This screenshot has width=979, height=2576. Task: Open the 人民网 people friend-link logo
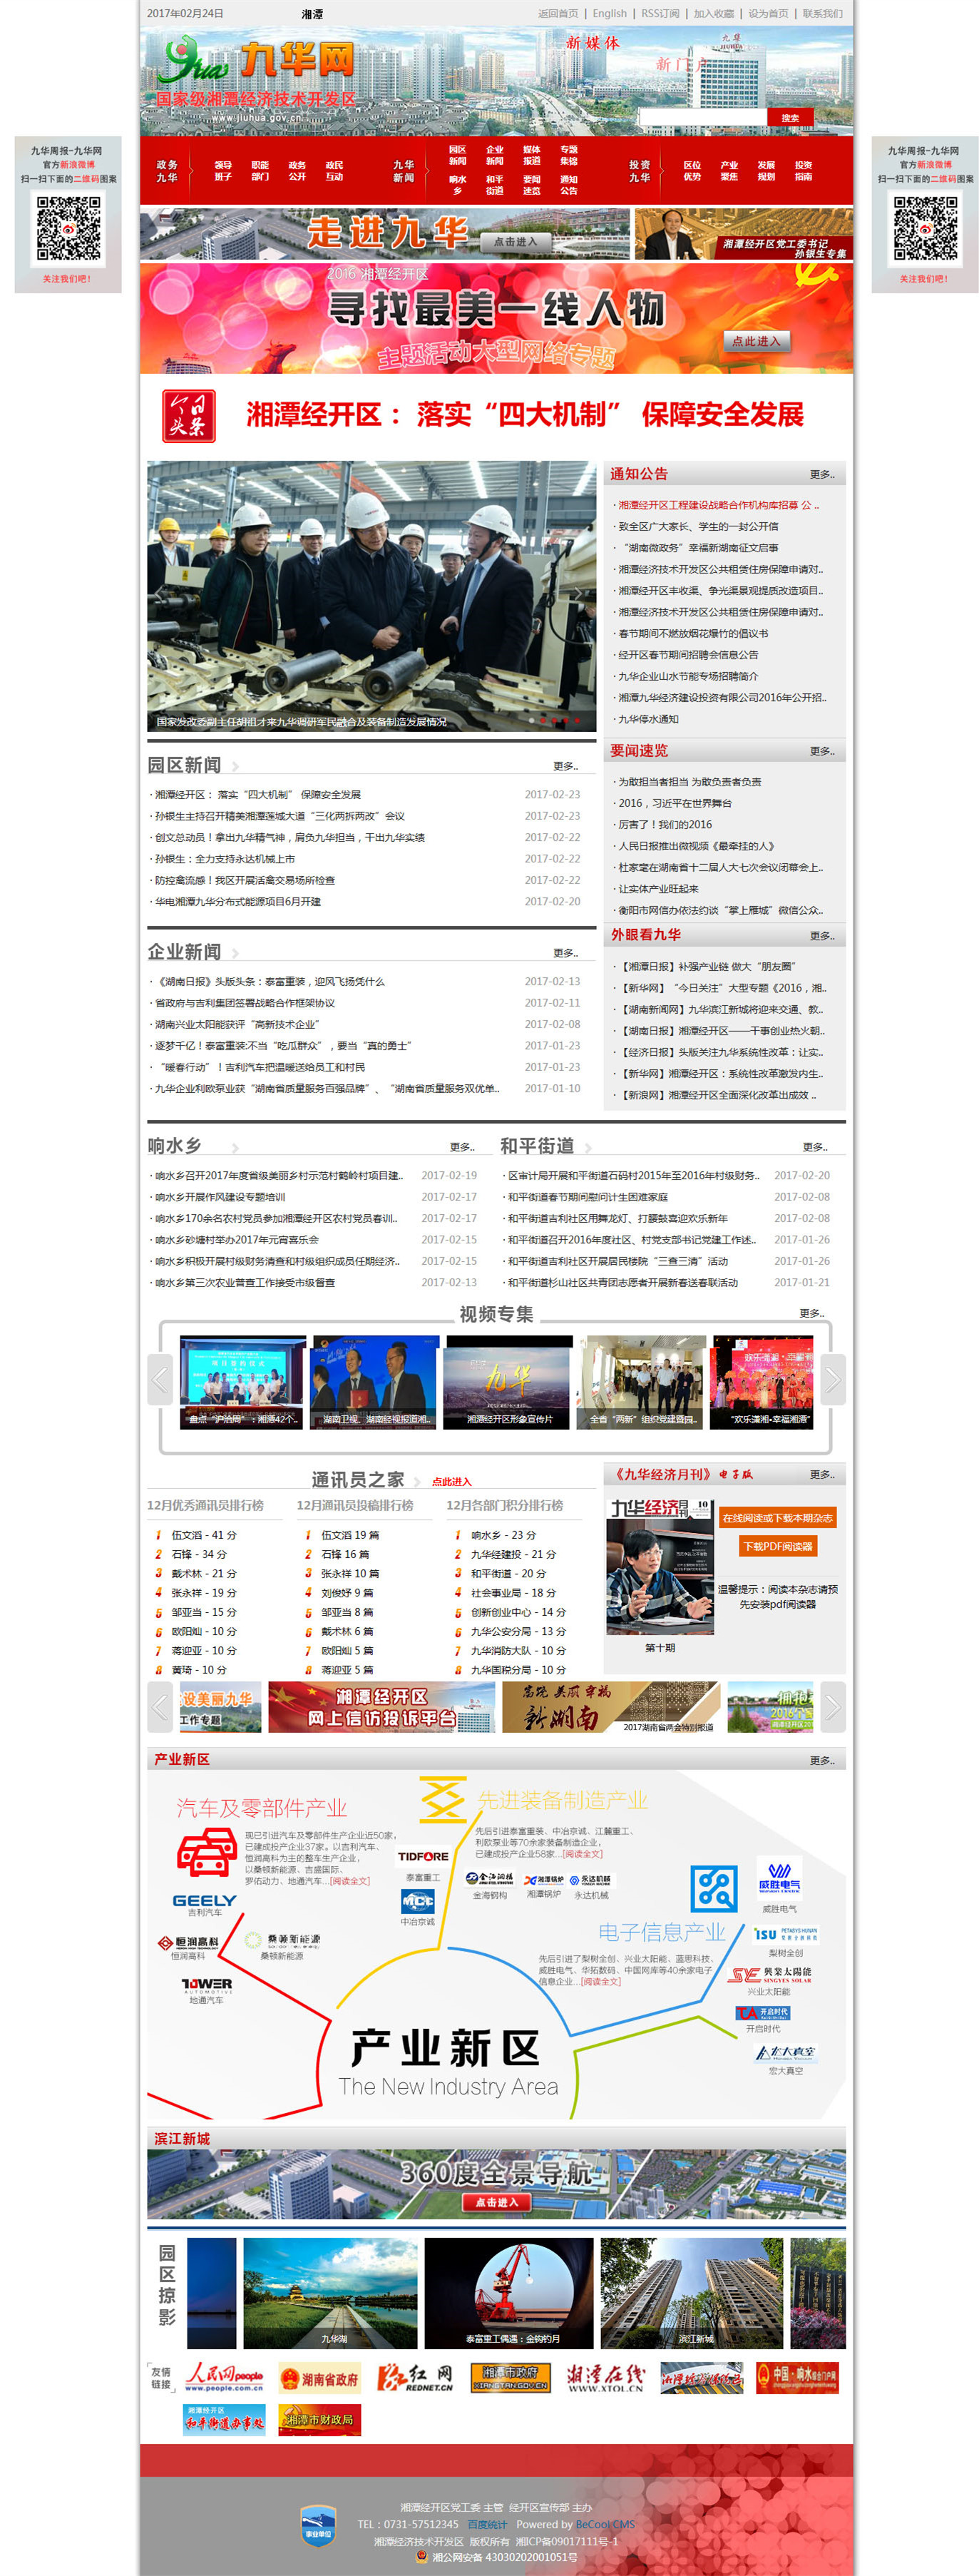click(x=224, y=2377)
